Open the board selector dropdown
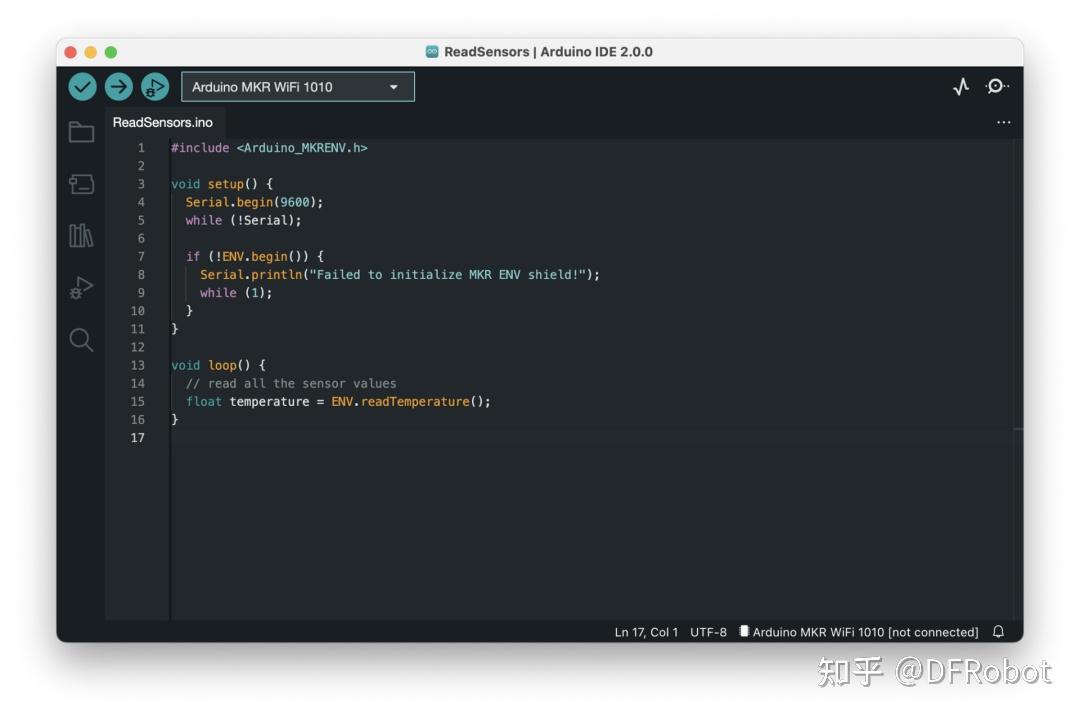This screenshot has width=1080, height=717. (x=295, y=86)
